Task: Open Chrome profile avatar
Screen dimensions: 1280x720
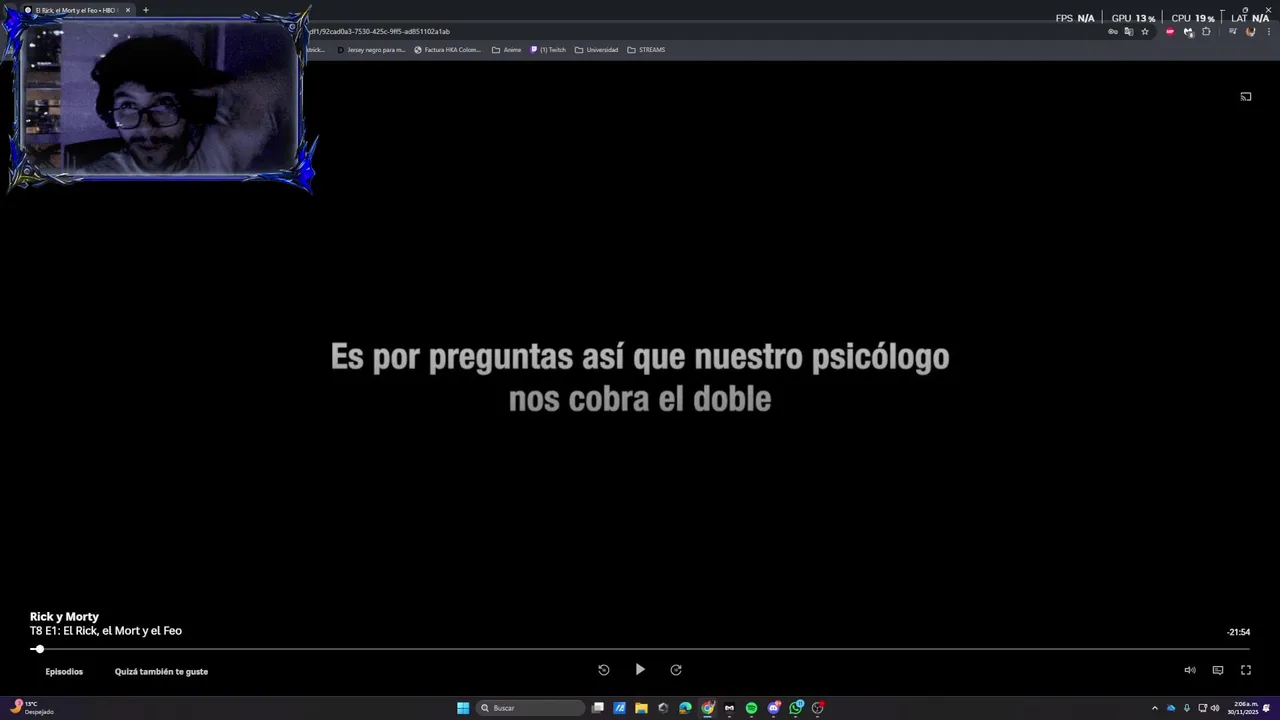Action: click(x=1250, y=32)
